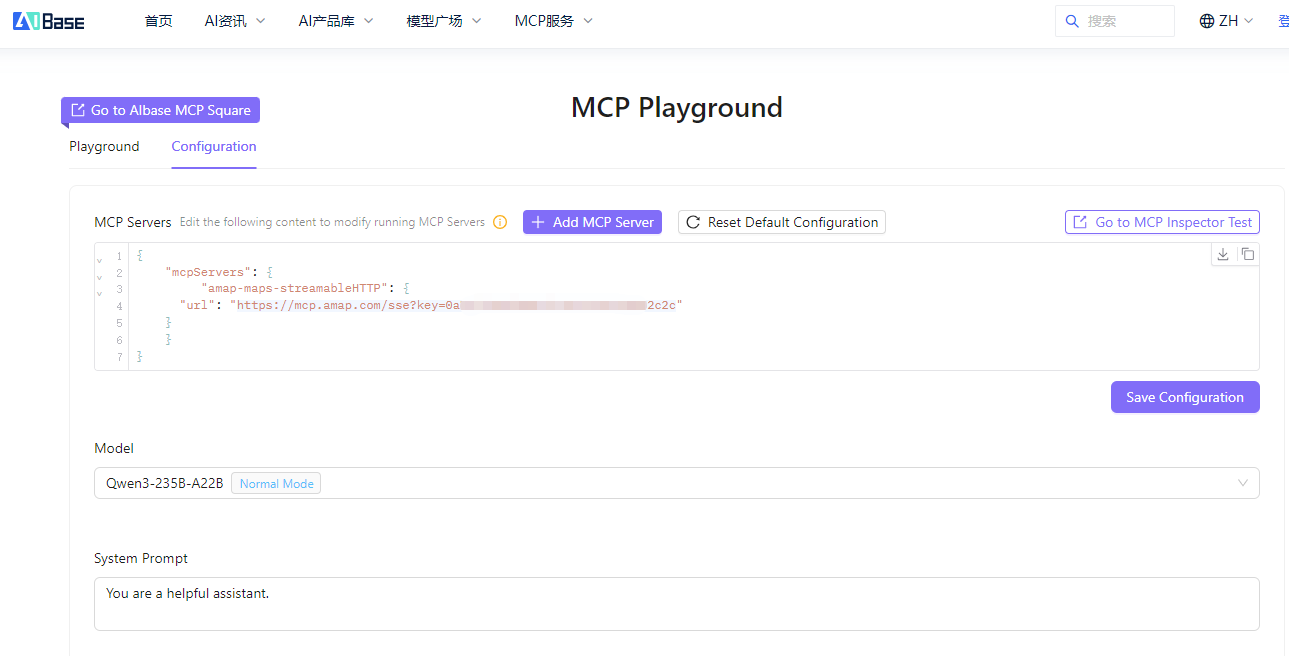Go to 首页 home page
Image resolution: width=1289 pixels, height=656 pixels.
tap(158, 21)
